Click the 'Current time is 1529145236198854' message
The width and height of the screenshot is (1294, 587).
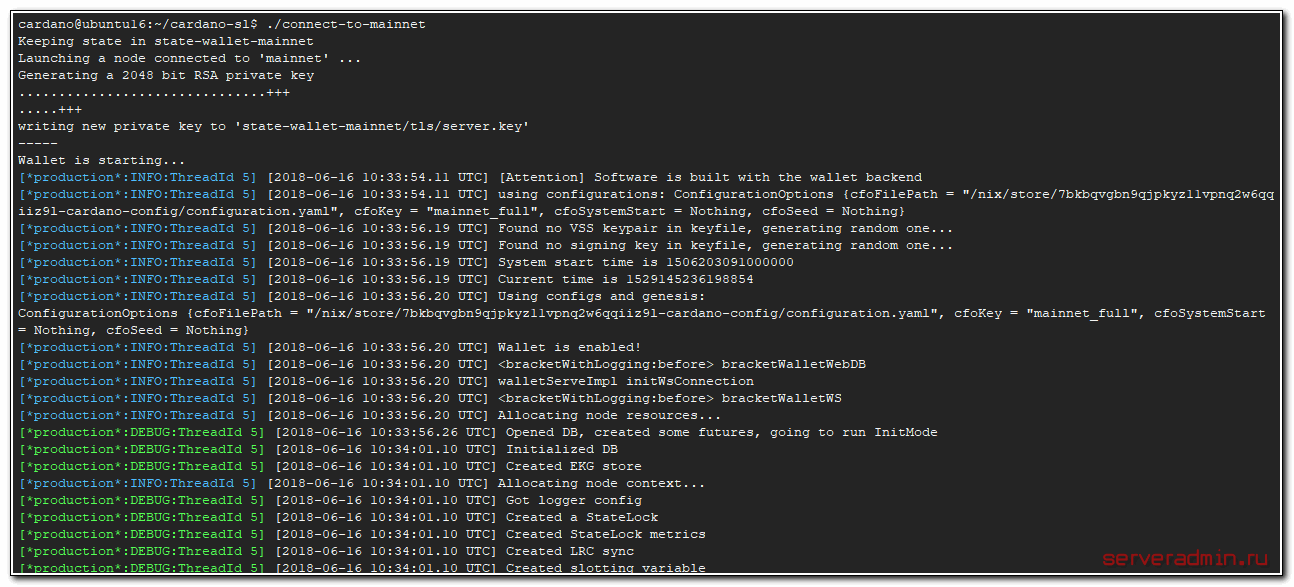click(x=625, y=279)
